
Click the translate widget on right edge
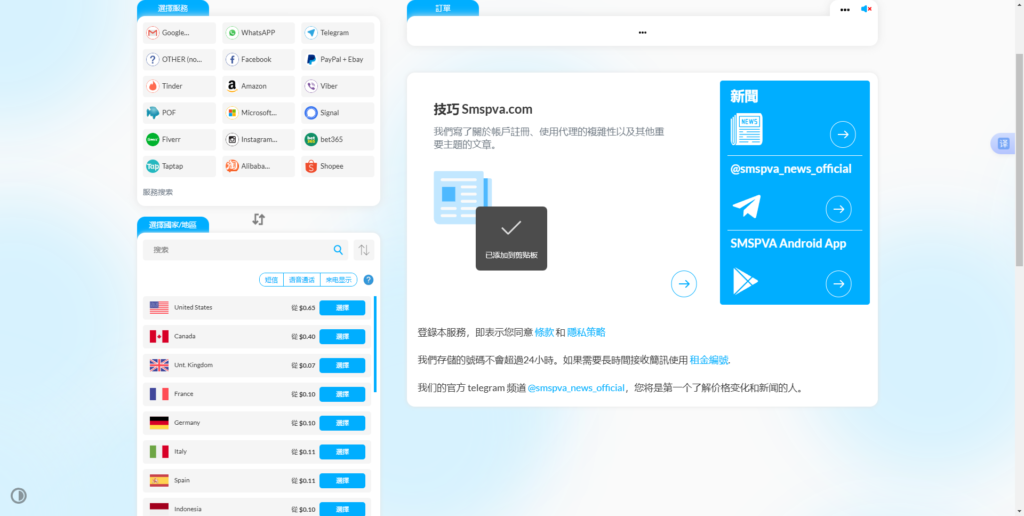click(x=1003, y=144)
